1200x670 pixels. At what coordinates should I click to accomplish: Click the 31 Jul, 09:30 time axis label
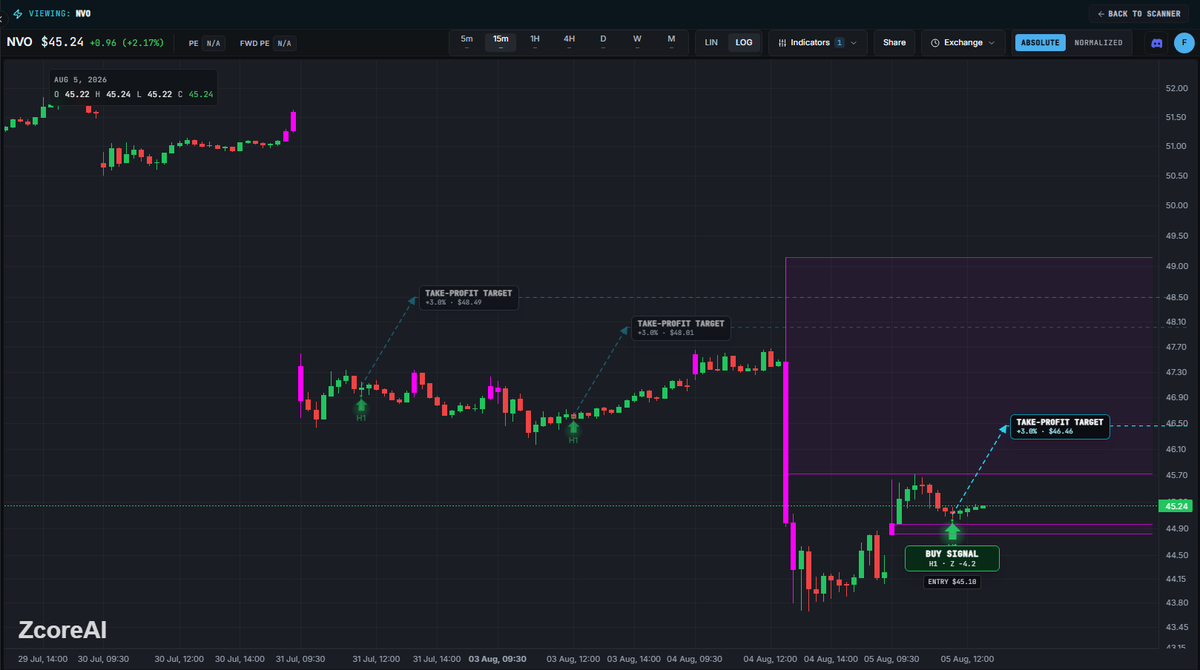pos(301,659)
